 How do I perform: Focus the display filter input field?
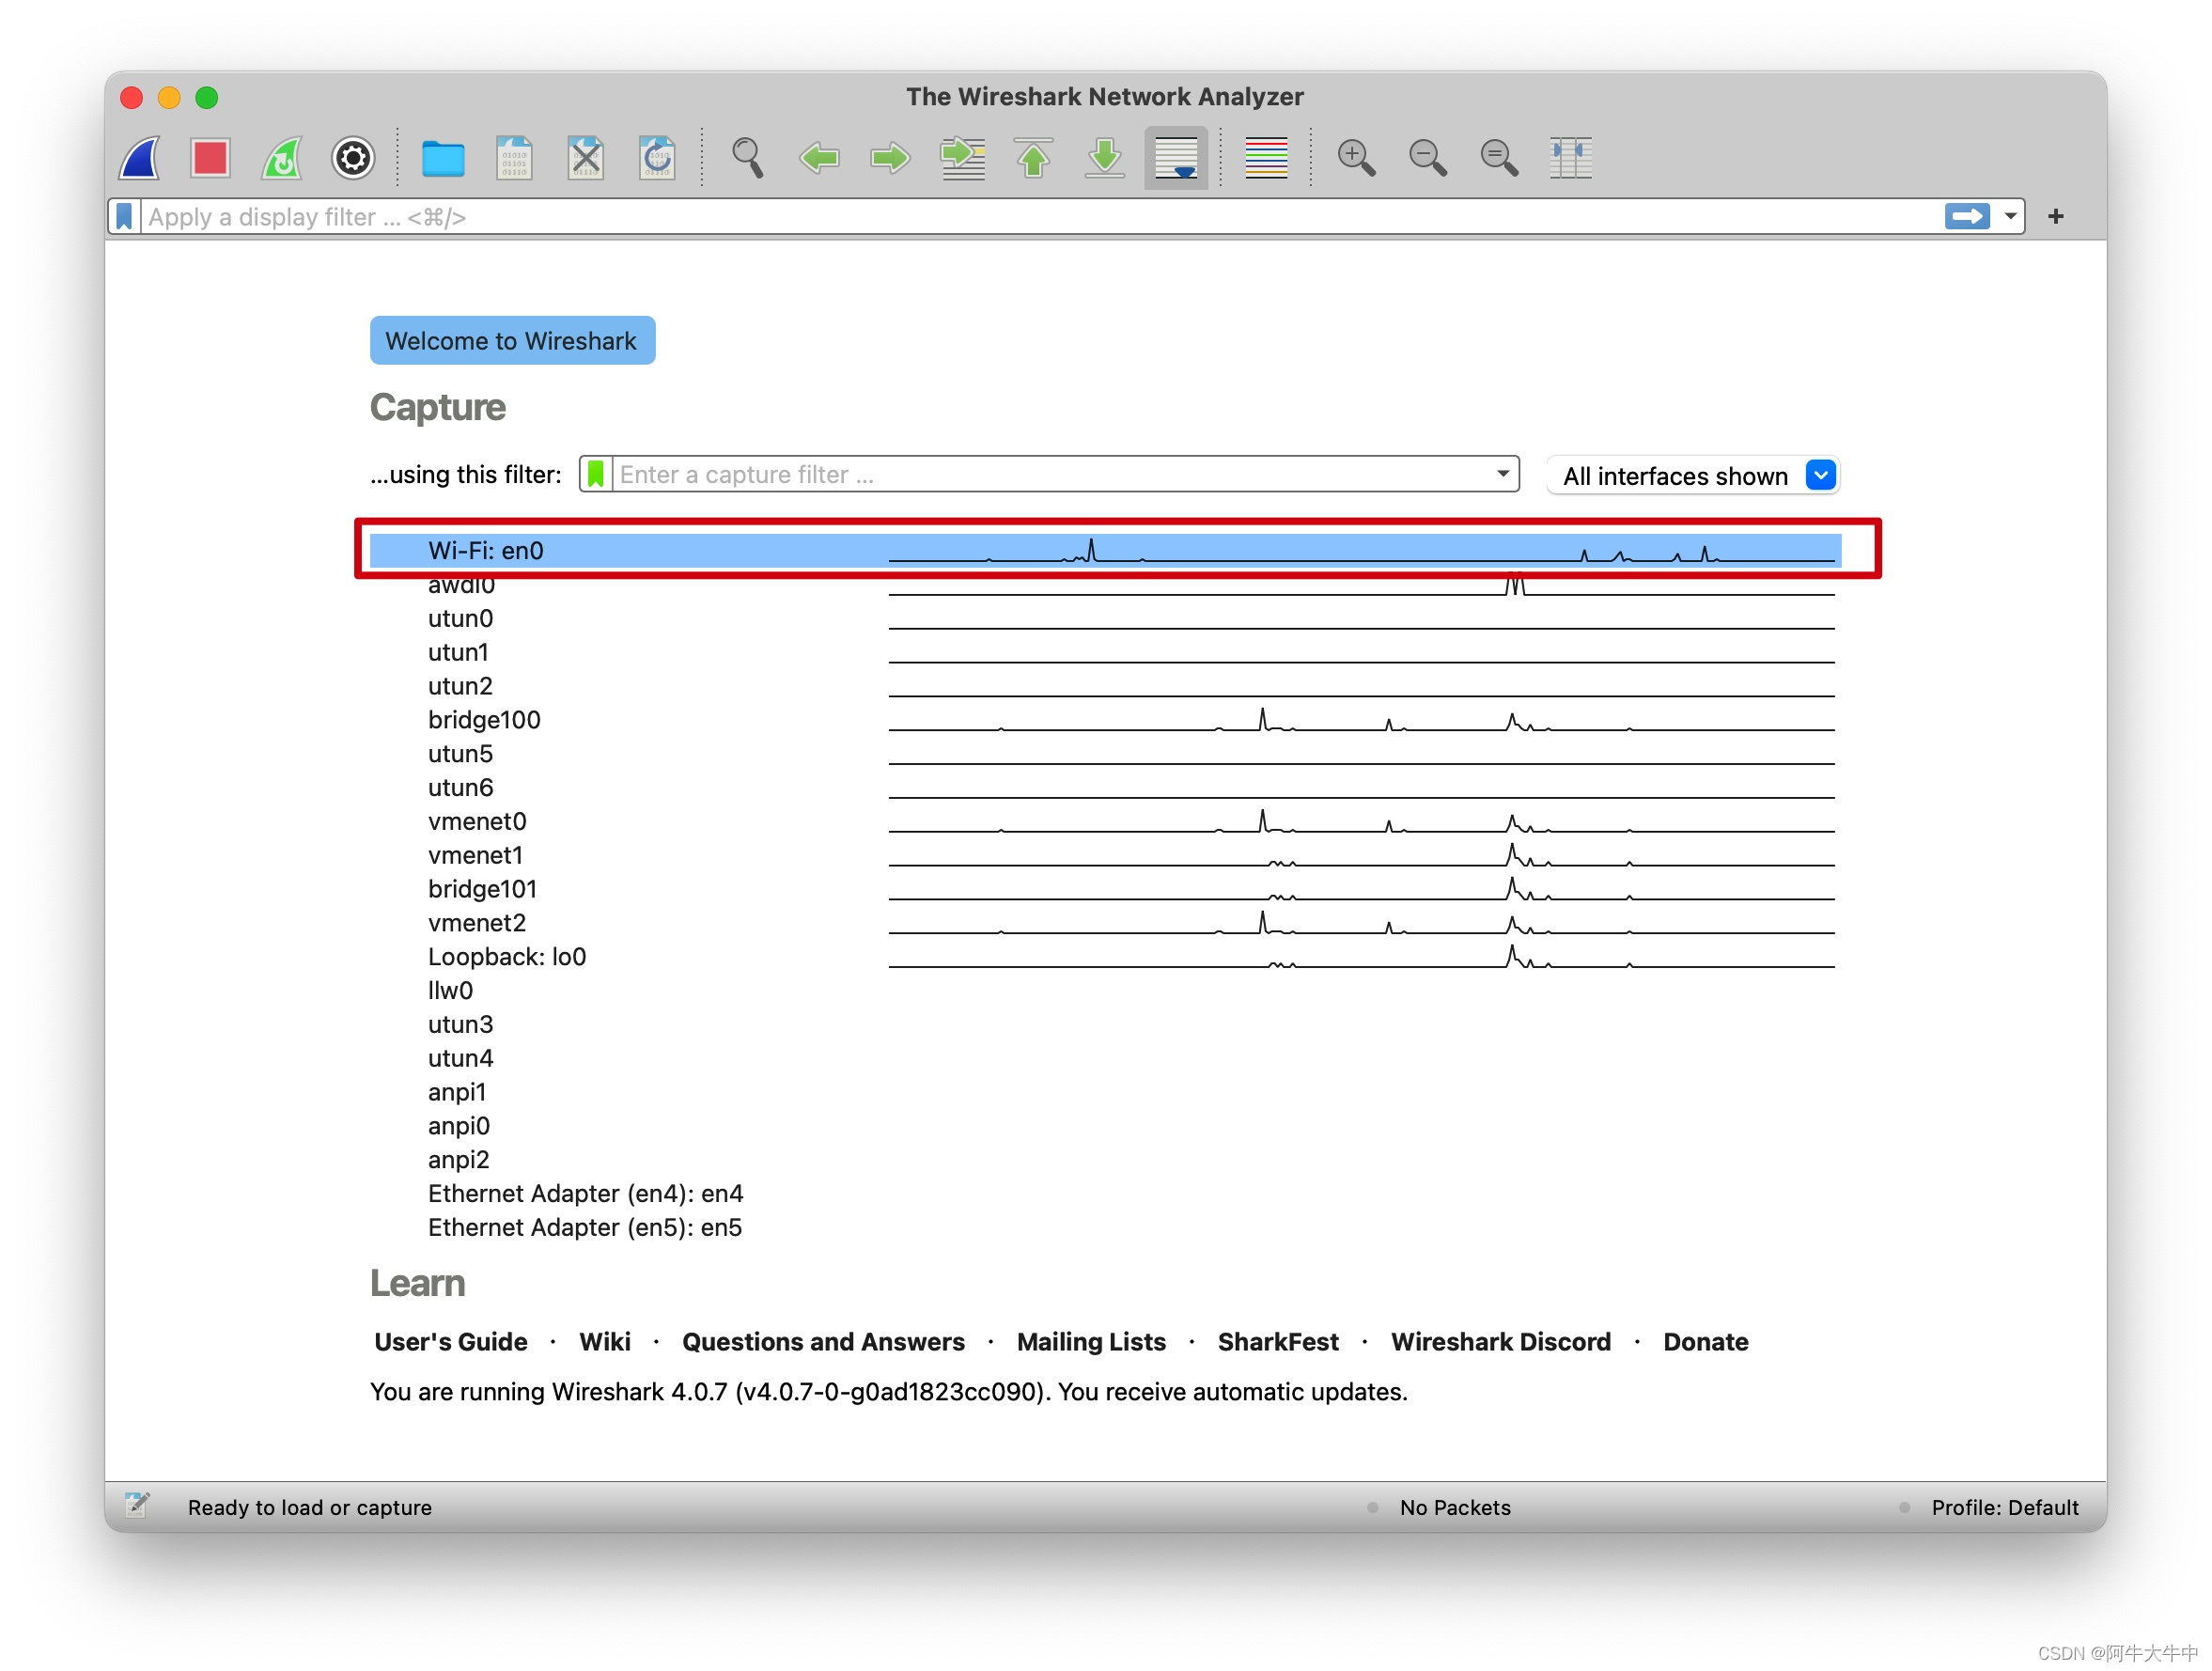tap(1040, 217)
